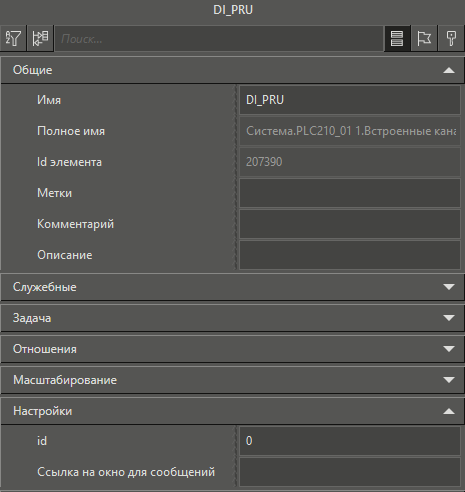Focus the Поиск search field

pos(219,39)
